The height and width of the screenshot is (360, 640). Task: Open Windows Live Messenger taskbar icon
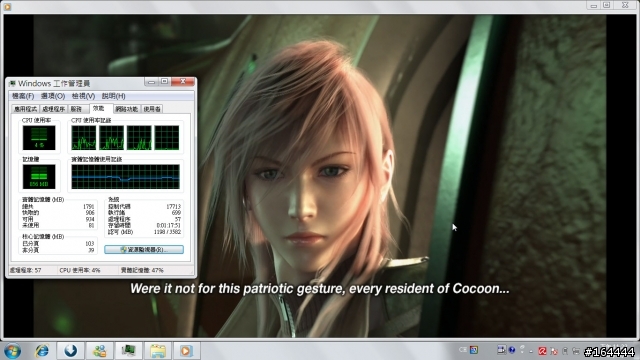click(99, 351)
